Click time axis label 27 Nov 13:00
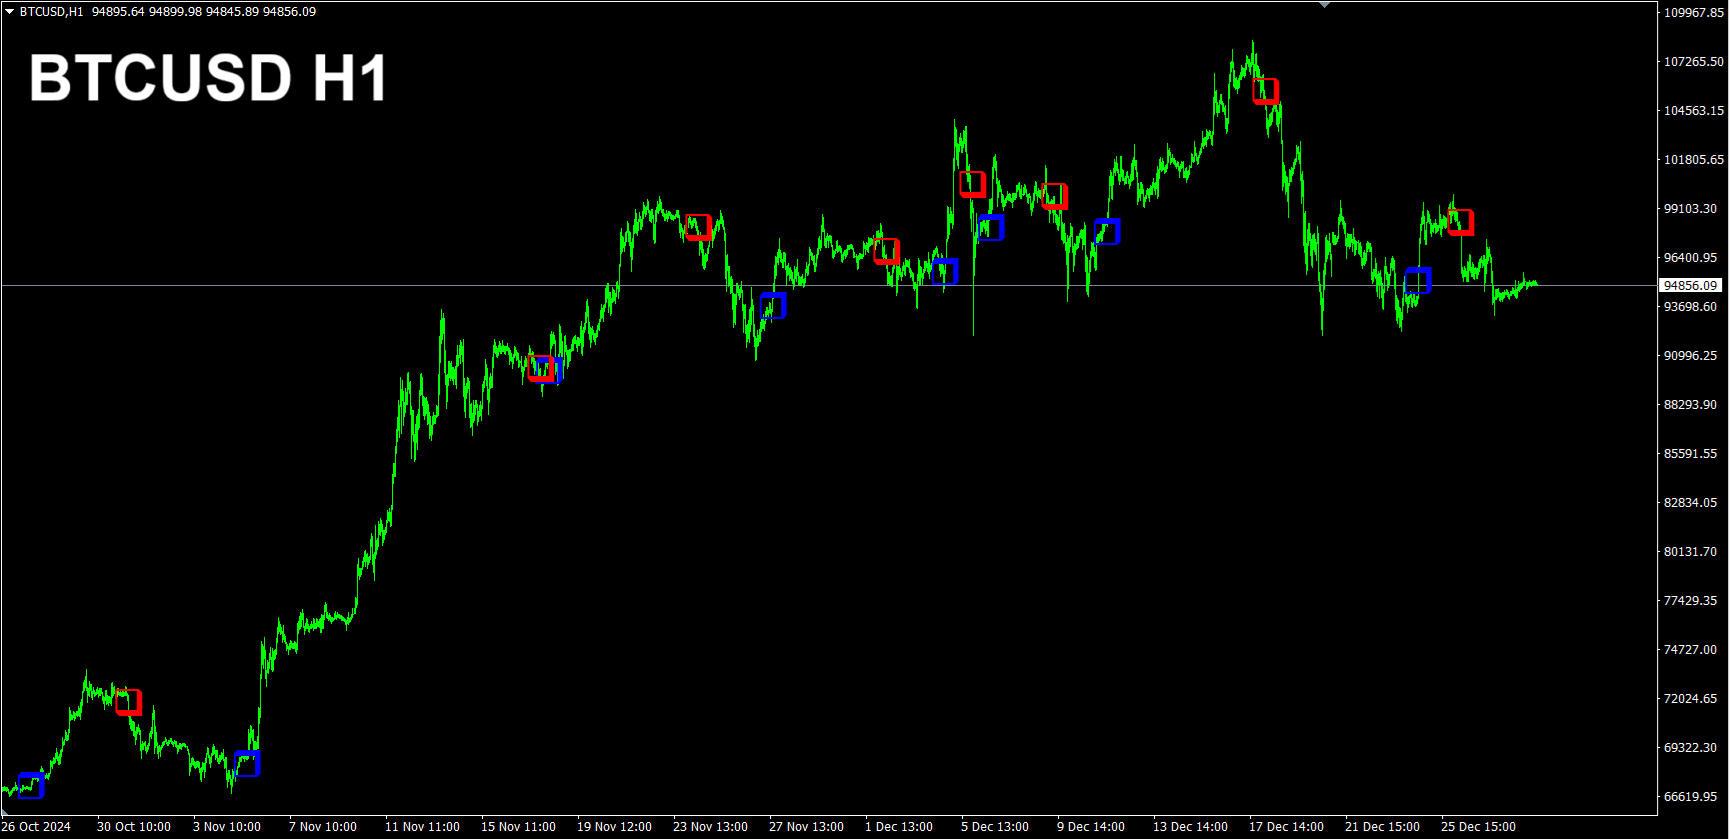Screen dimensions: 1730x839 [807, 827]
